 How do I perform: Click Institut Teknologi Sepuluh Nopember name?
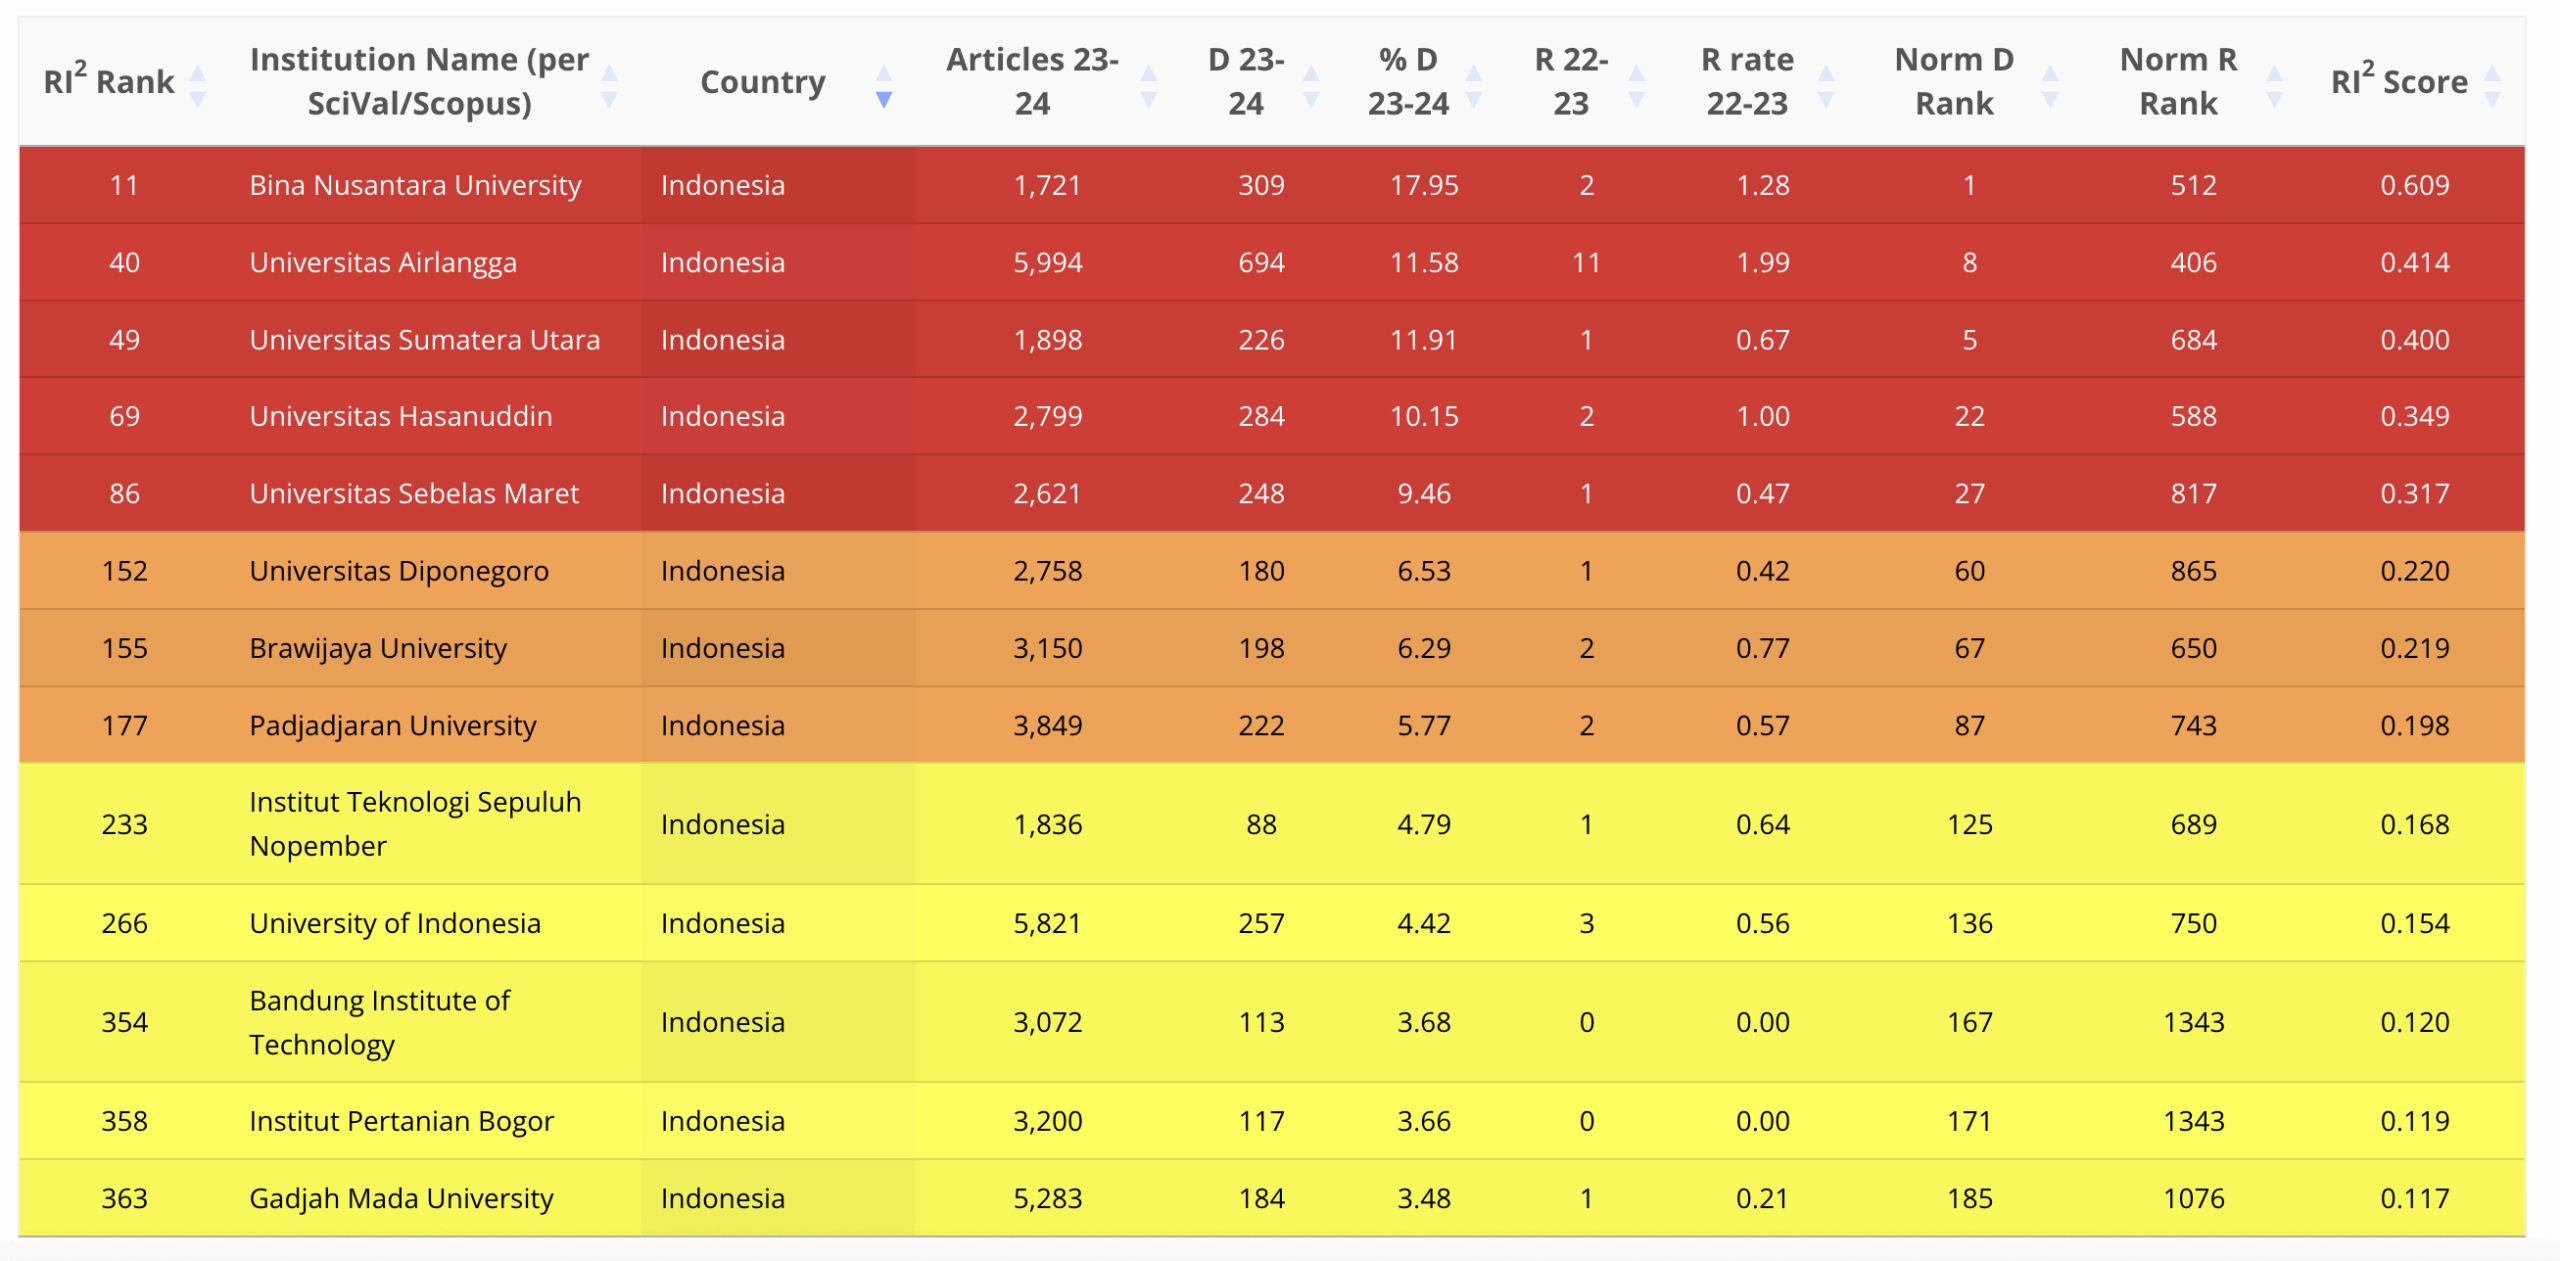[x=415, y=824]
